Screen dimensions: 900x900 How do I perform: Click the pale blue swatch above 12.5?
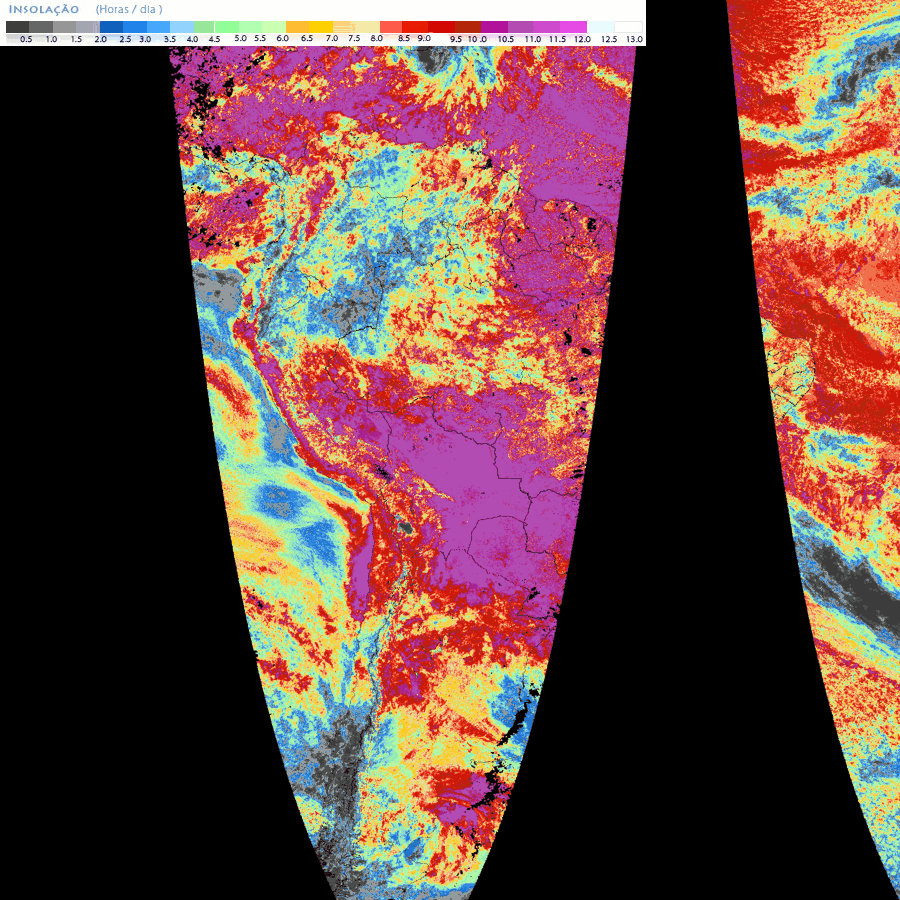coord(600,27)
